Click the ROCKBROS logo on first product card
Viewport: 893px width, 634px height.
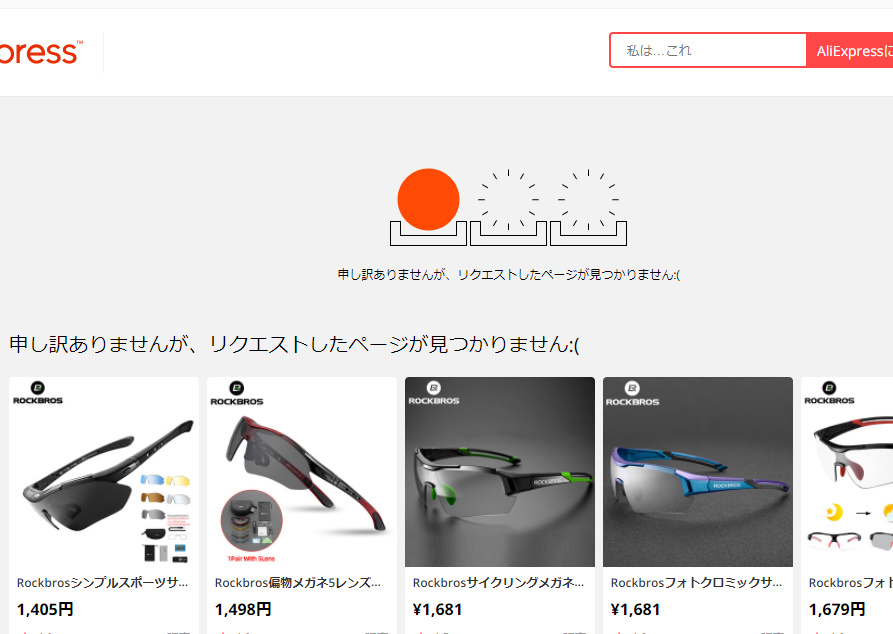38,393
